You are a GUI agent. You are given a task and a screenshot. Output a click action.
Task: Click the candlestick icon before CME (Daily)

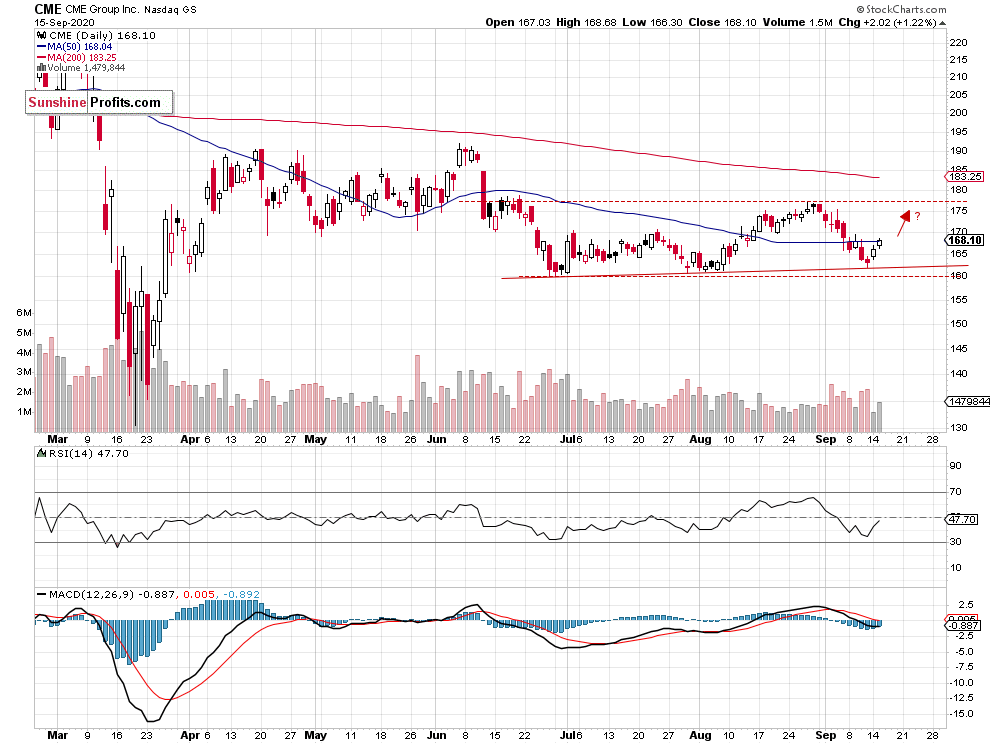click(42, 35)
